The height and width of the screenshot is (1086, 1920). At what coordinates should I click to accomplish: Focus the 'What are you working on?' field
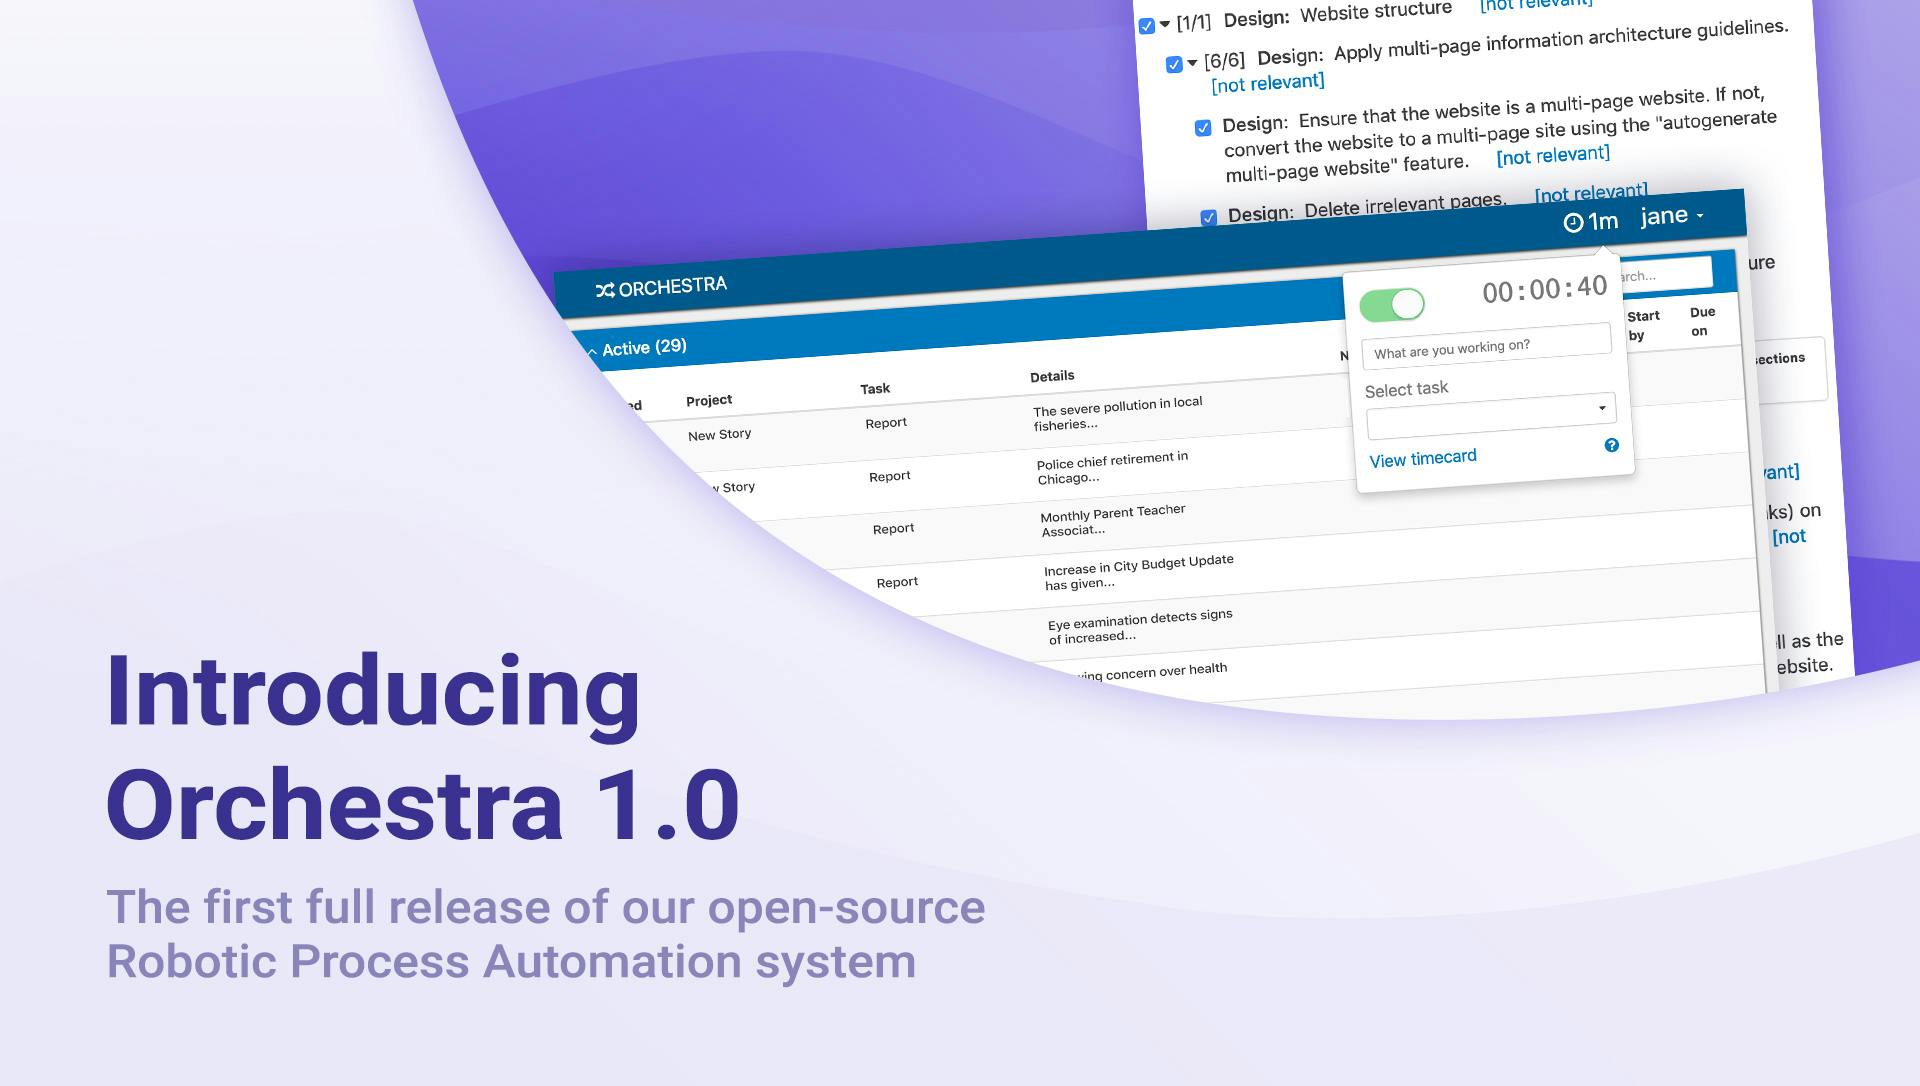tap(1487, 346)
